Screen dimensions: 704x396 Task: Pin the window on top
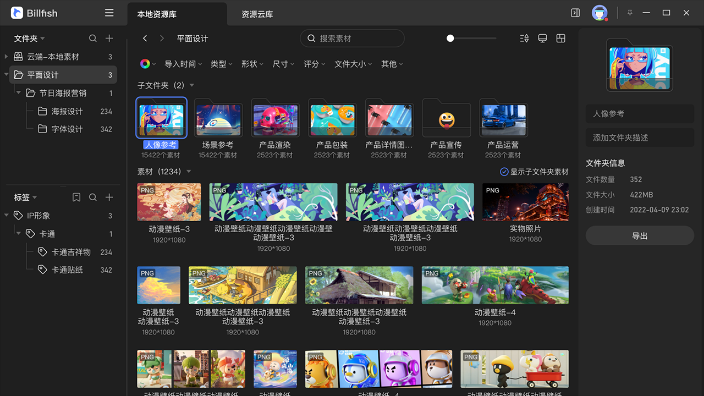pyautogui.click(x=629, y=13)
